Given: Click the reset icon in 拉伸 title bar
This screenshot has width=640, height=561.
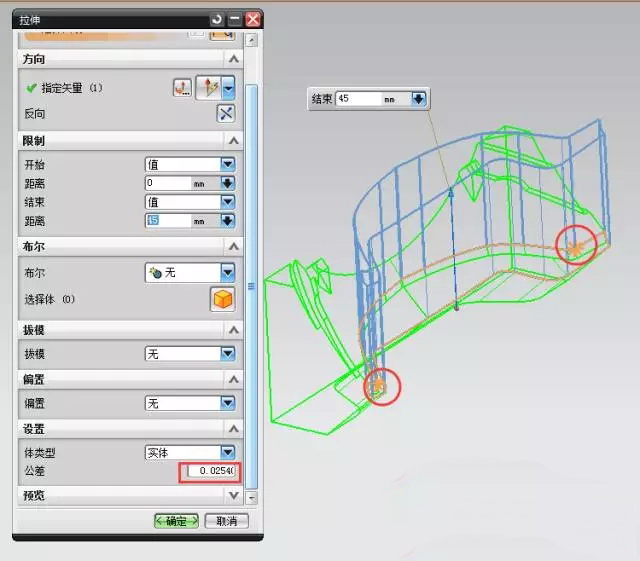Looking at the screenshot, I should 217,19.
